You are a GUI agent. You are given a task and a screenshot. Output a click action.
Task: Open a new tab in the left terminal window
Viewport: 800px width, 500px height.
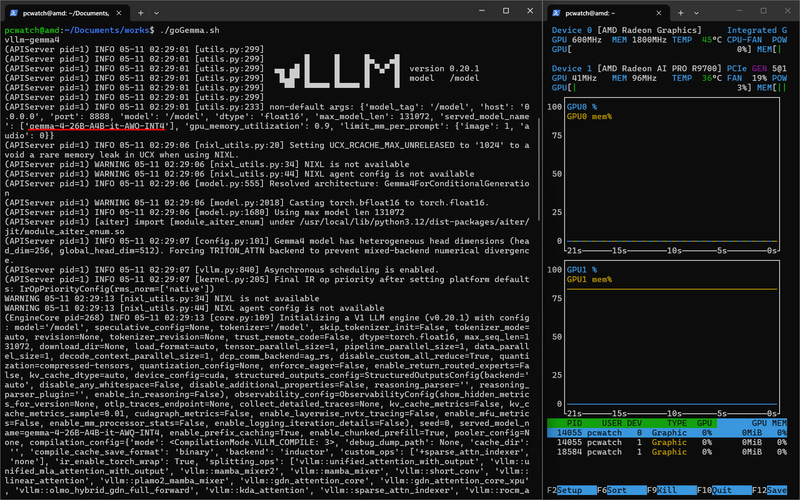coord(140,13)
